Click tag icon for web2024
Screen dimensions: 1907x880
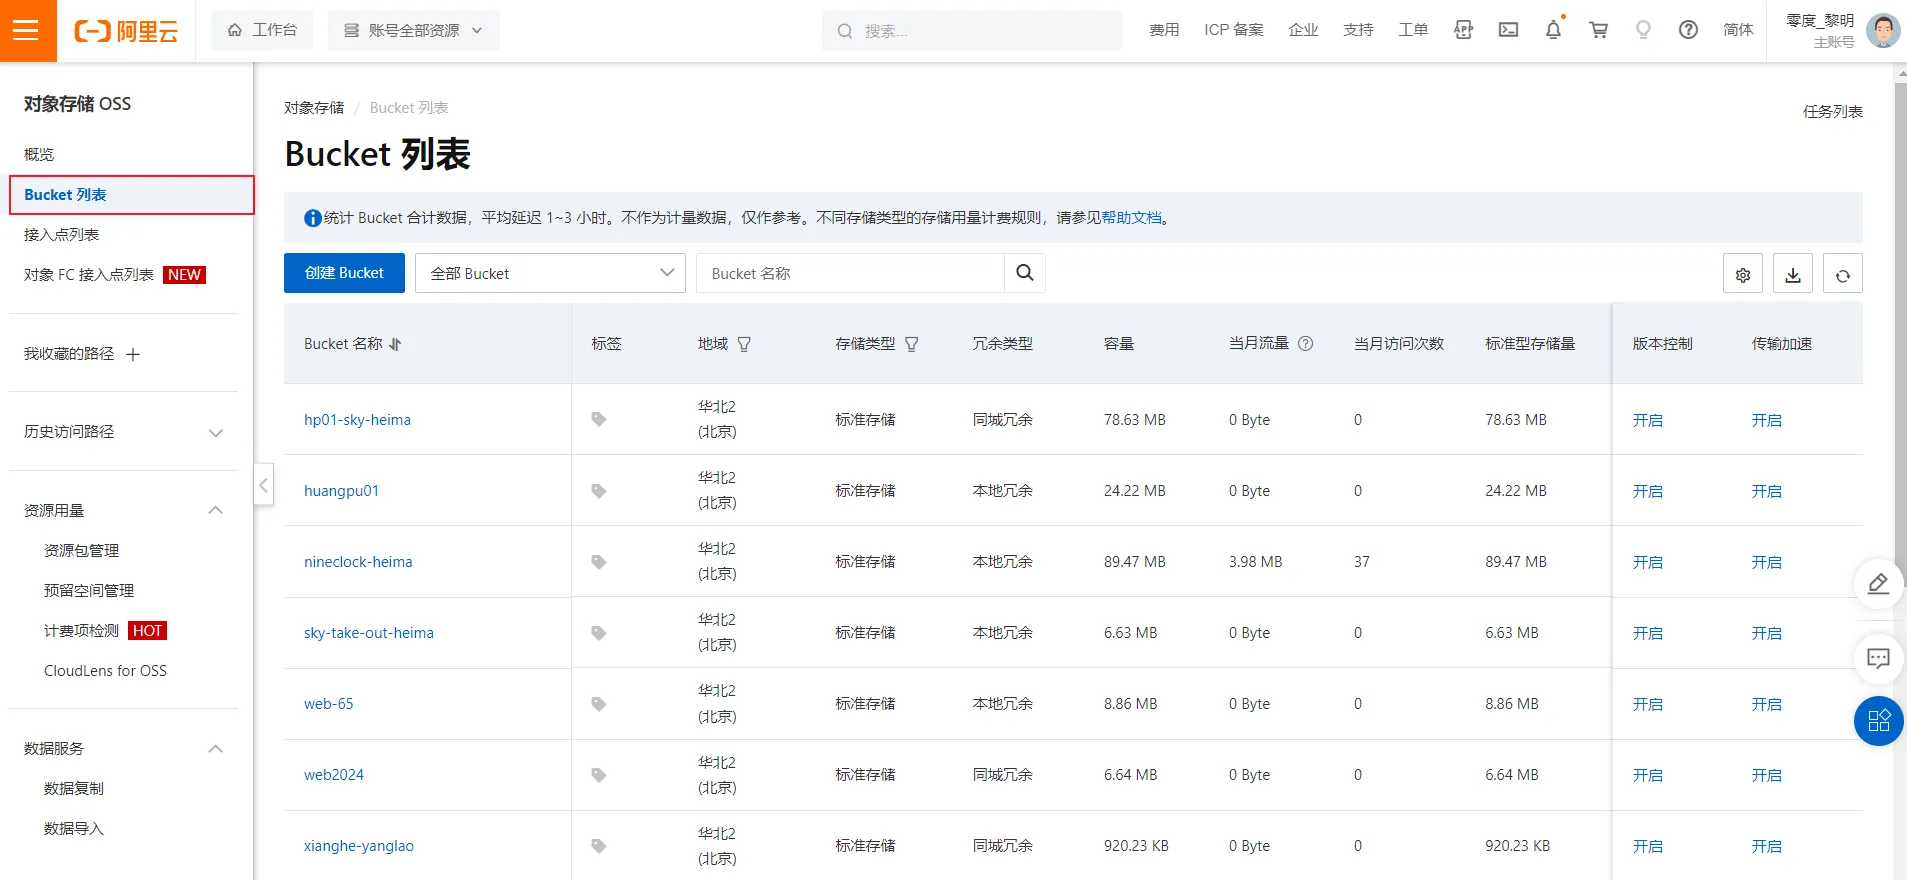pos(599,775)
